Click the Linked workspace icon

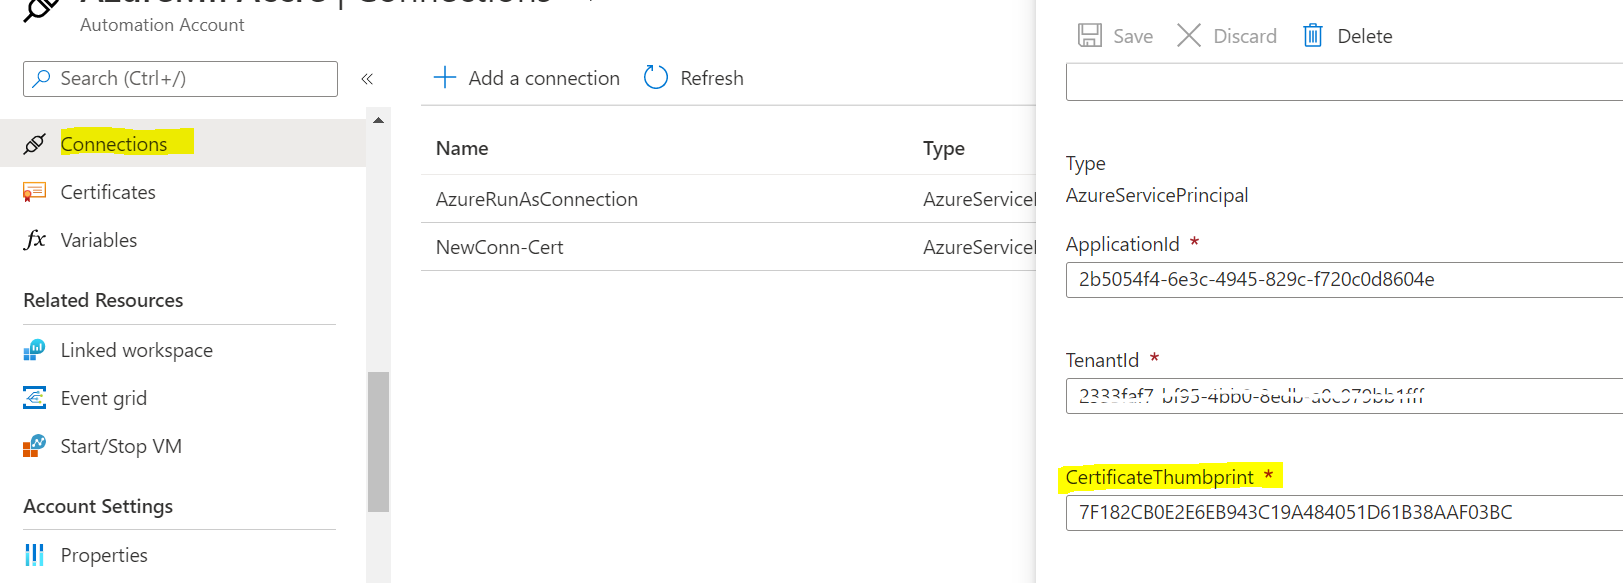coord(34,350)
